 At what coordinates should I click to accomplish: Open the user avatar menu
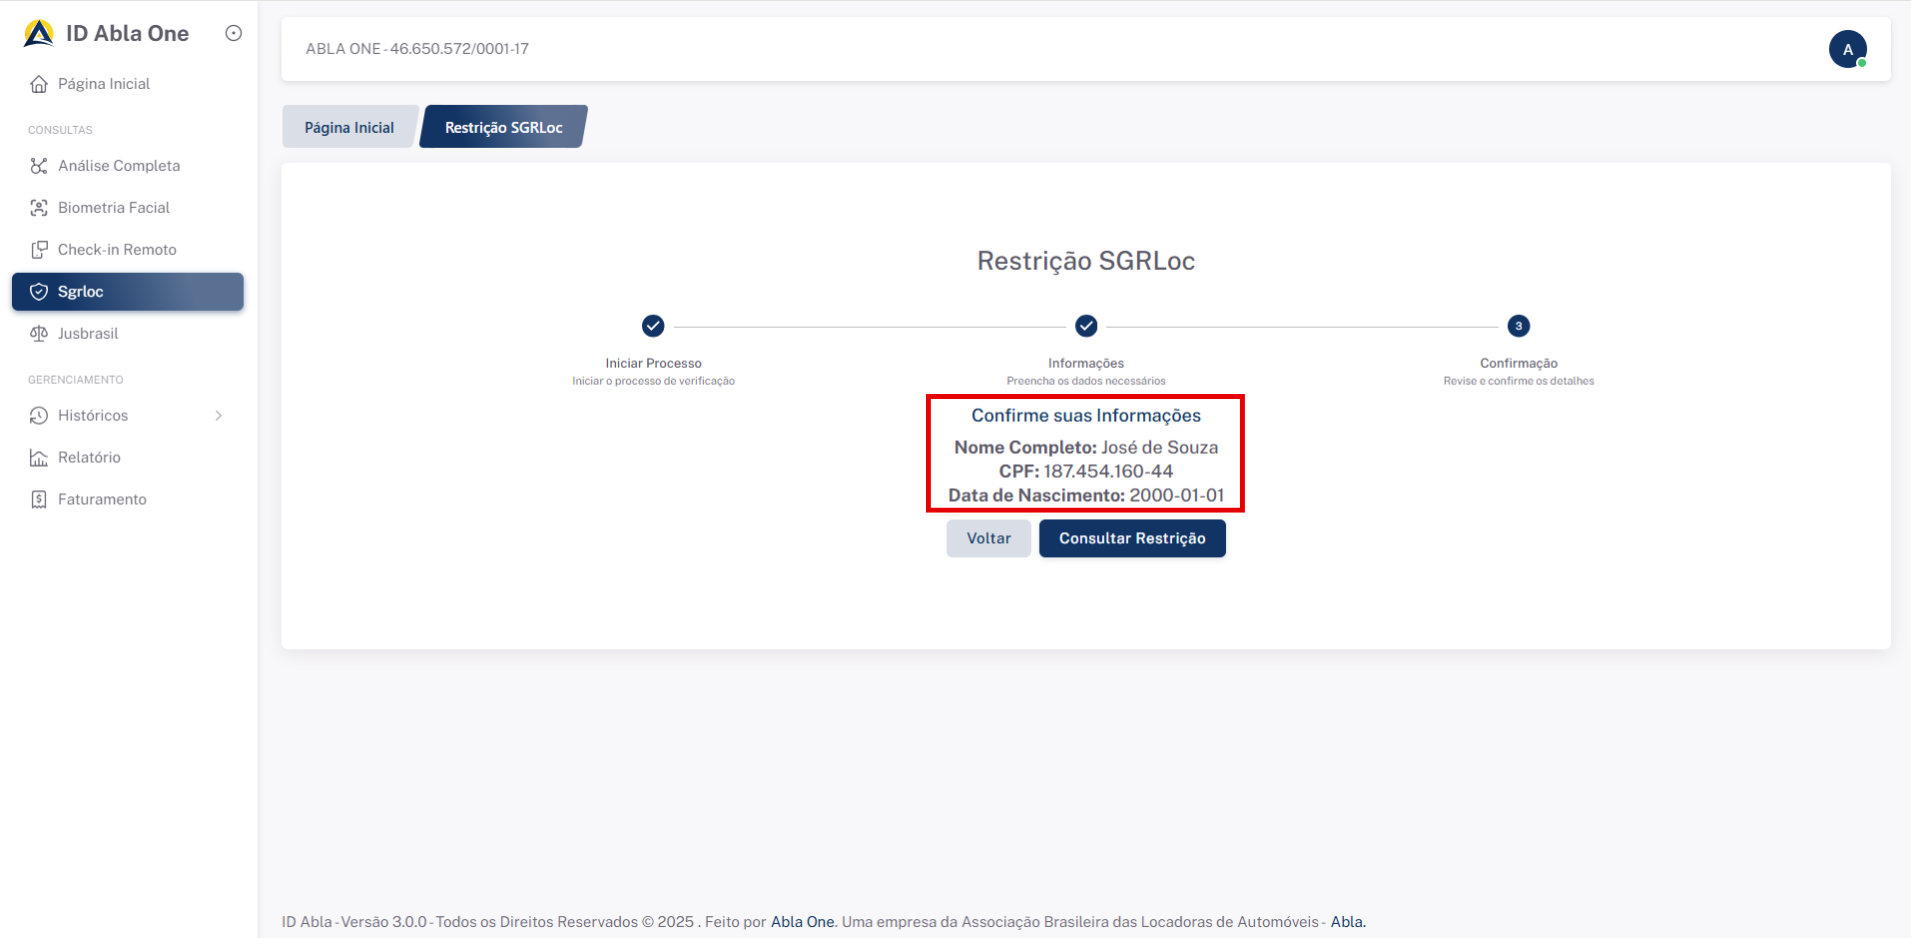coord(1847,49)
